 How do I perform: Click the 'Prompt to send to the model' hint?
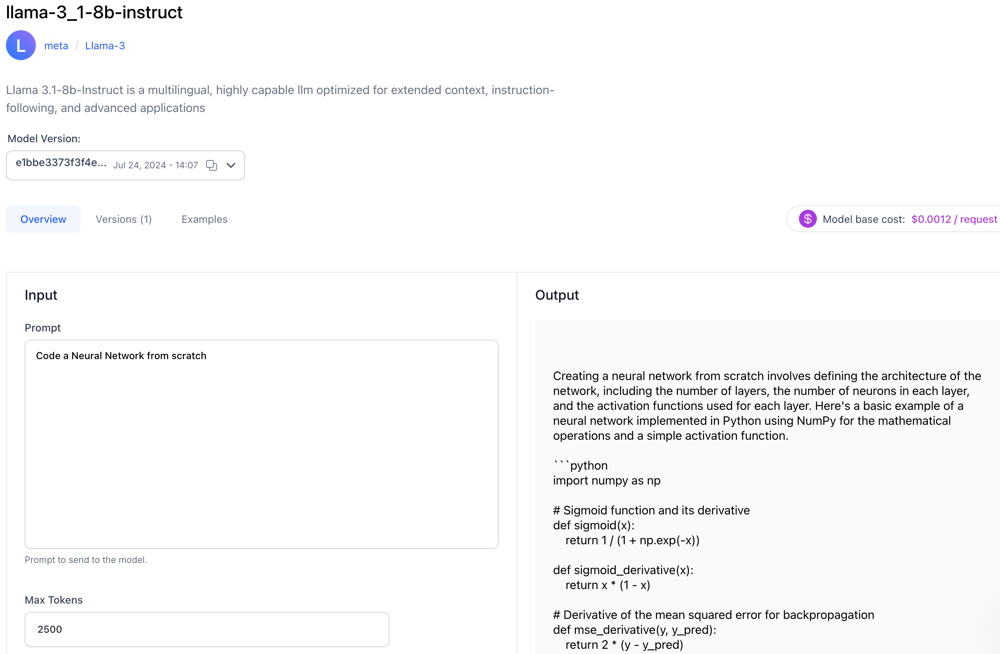click(x=86, y=560)
